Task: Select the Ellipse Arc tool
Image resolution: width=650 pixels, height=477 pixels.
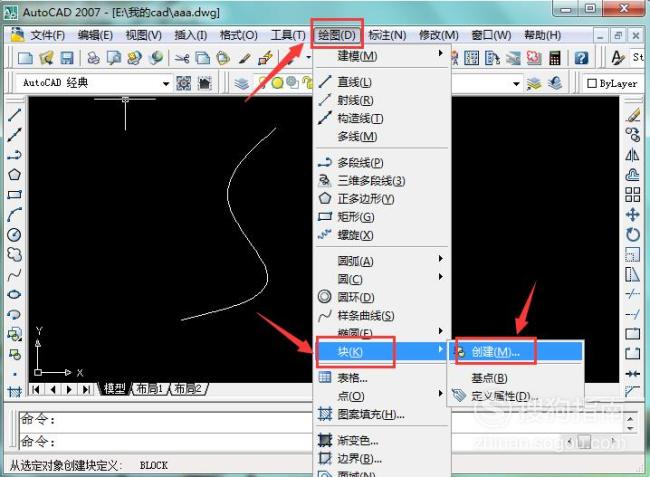Action: pos(15,314)
